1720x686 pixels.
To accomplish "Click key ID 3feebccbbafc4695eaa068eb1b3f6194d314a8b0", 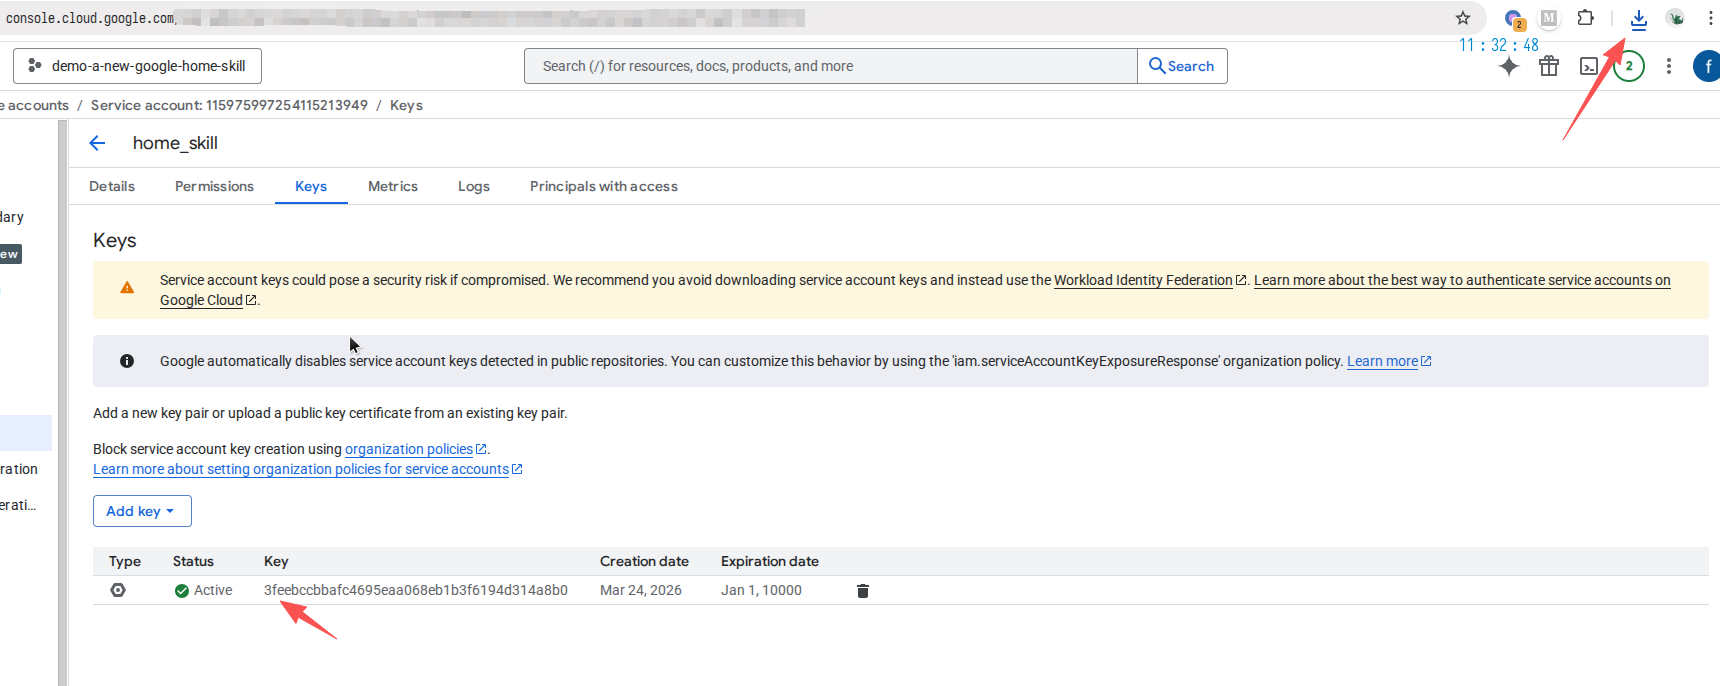I will click(416, 590).
